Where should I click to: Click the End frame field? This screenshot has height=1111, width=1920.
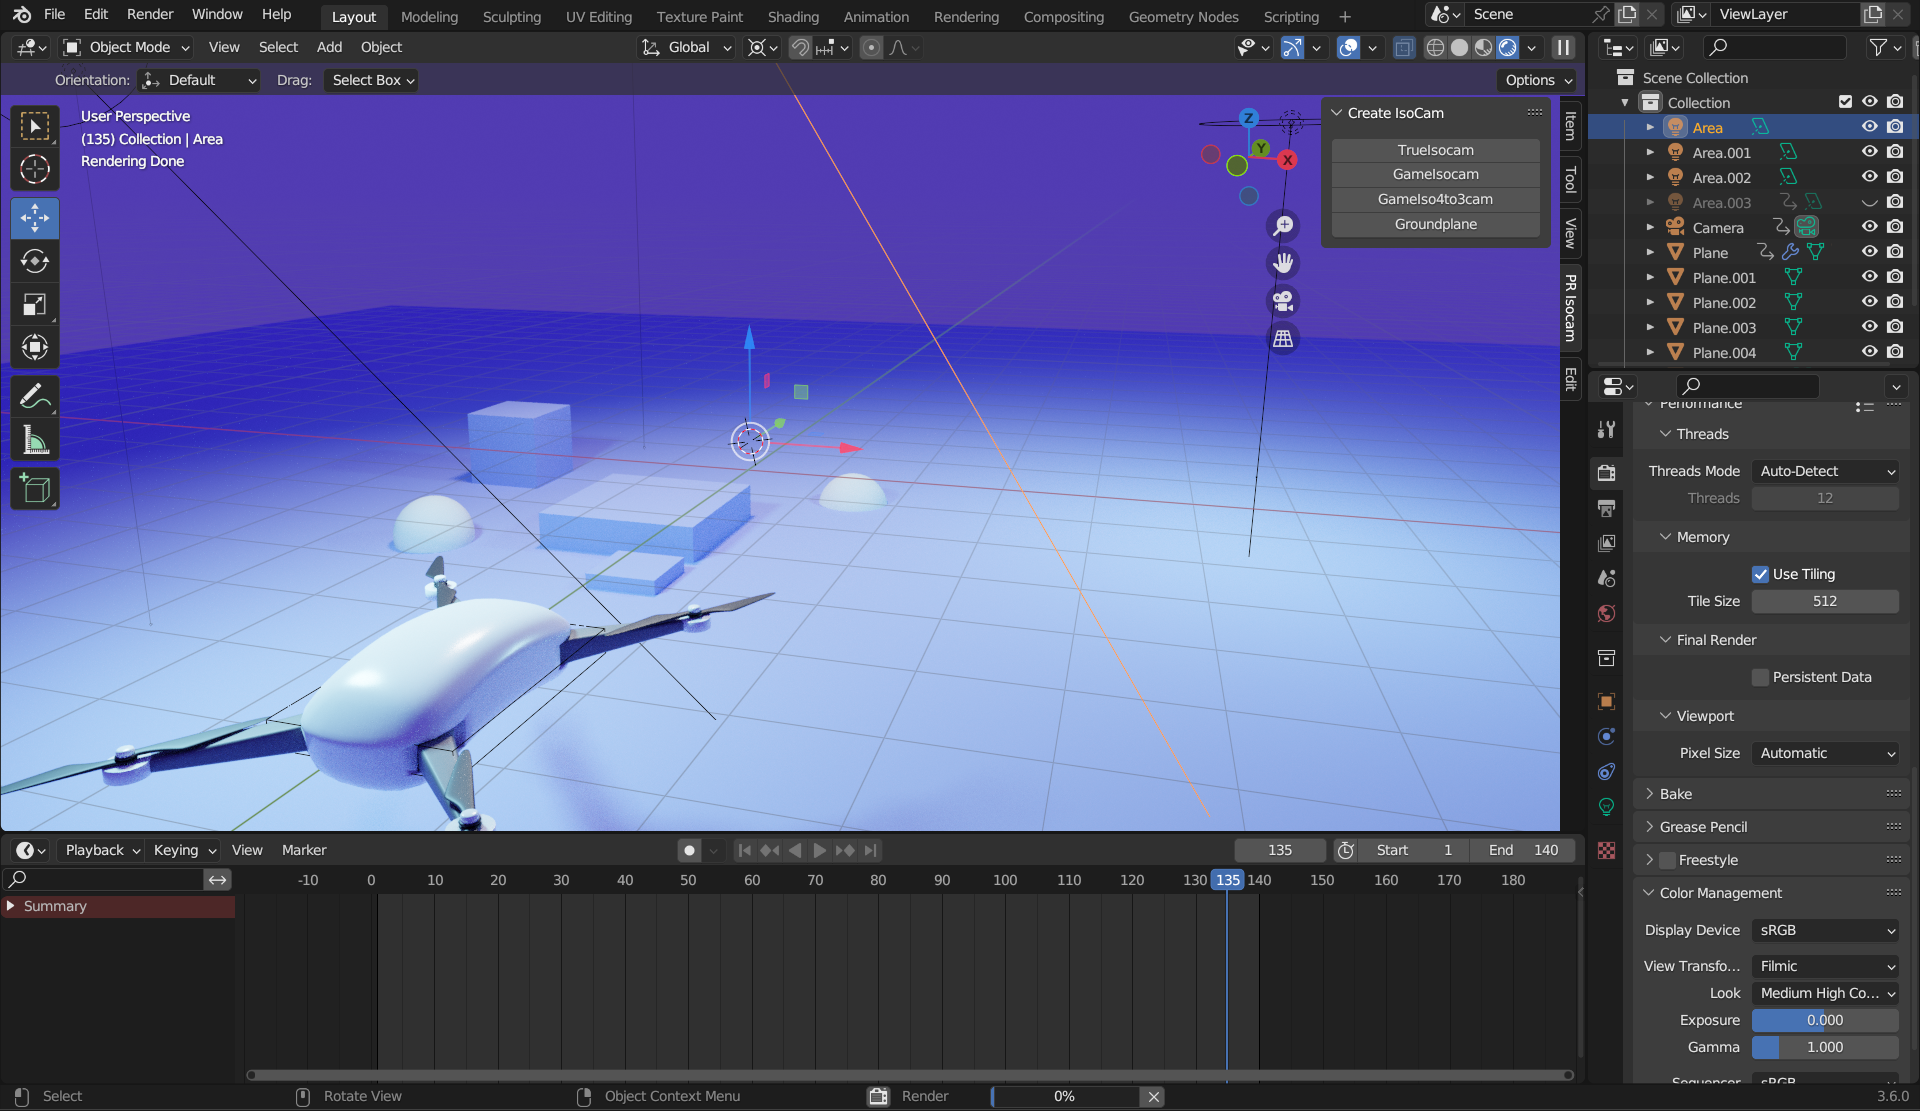coord(1522,850)
